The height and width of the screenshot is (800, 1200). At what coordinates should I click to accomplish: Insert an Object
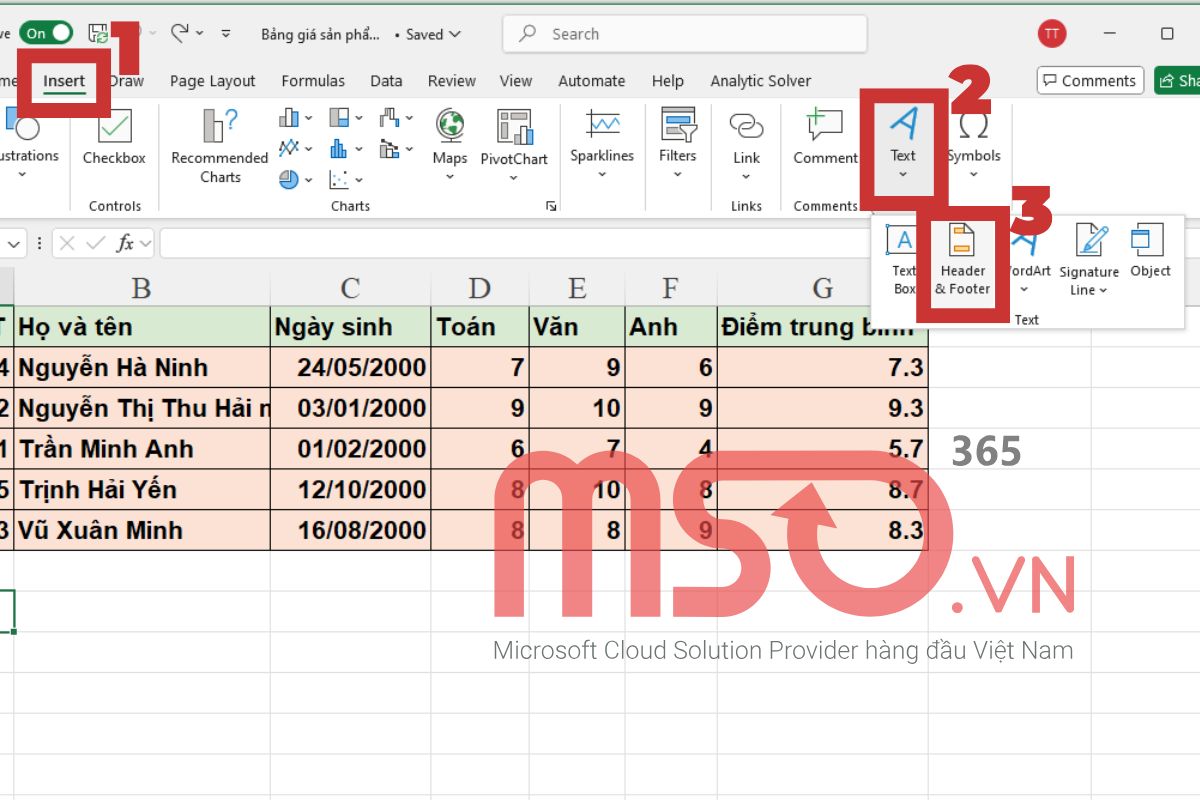click(x=1150, y=252)
